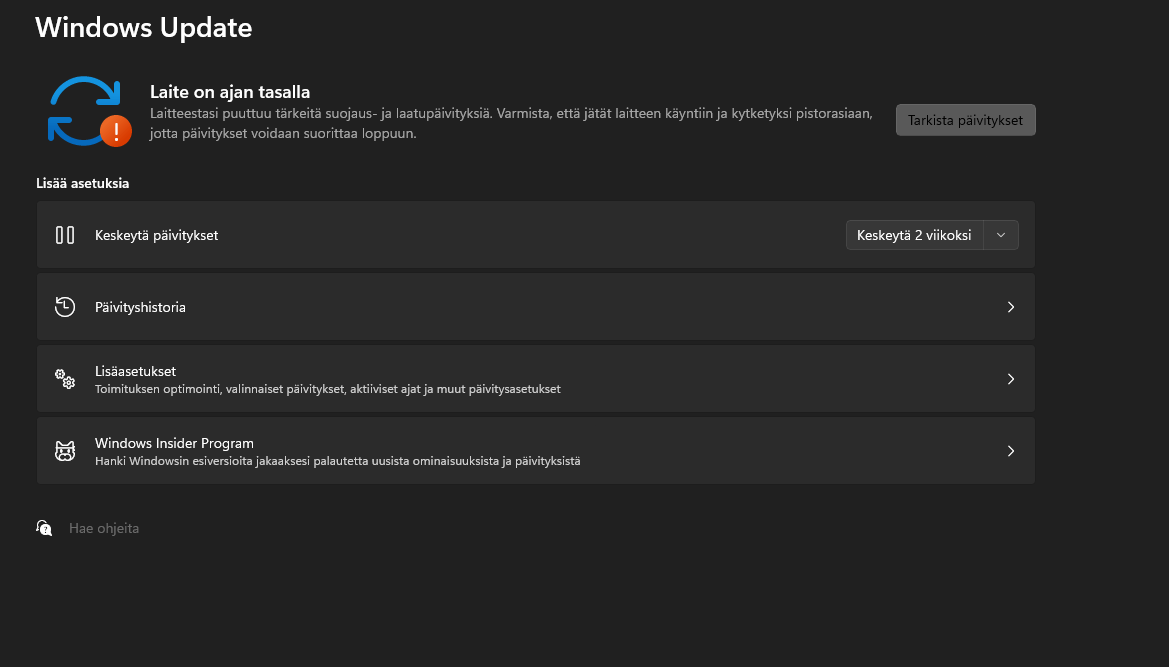This screenshot has width=1169, height=667.
Task: Select the Keskeytä päivitykset label
Action: coord(157,235)
